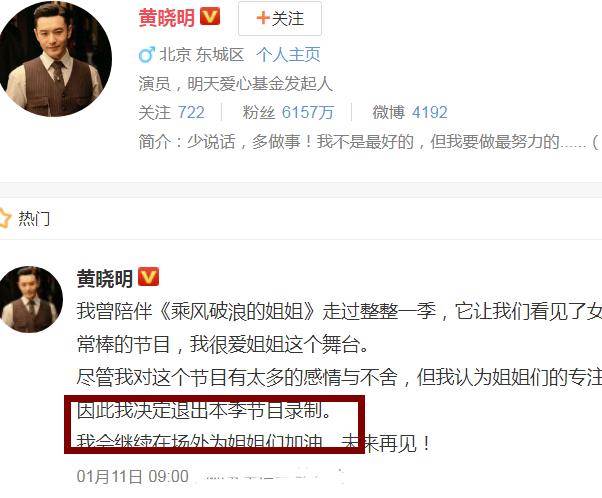
Task: View the 关注 722 following count
Action: [172, 113]
